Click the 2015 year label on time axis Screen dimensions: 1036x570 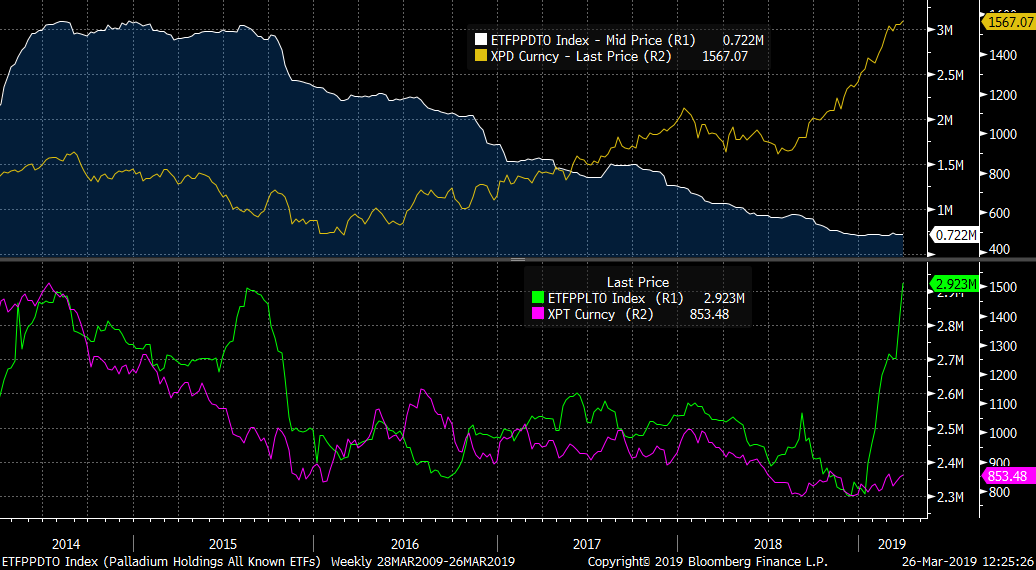click(x=223, y=544)
